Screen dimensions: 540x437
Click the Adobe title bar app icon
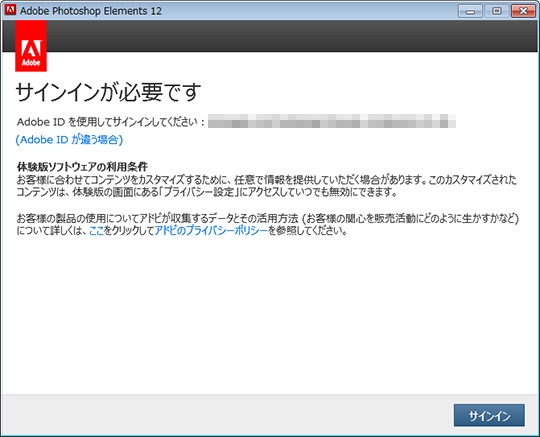tap(10, 10)
